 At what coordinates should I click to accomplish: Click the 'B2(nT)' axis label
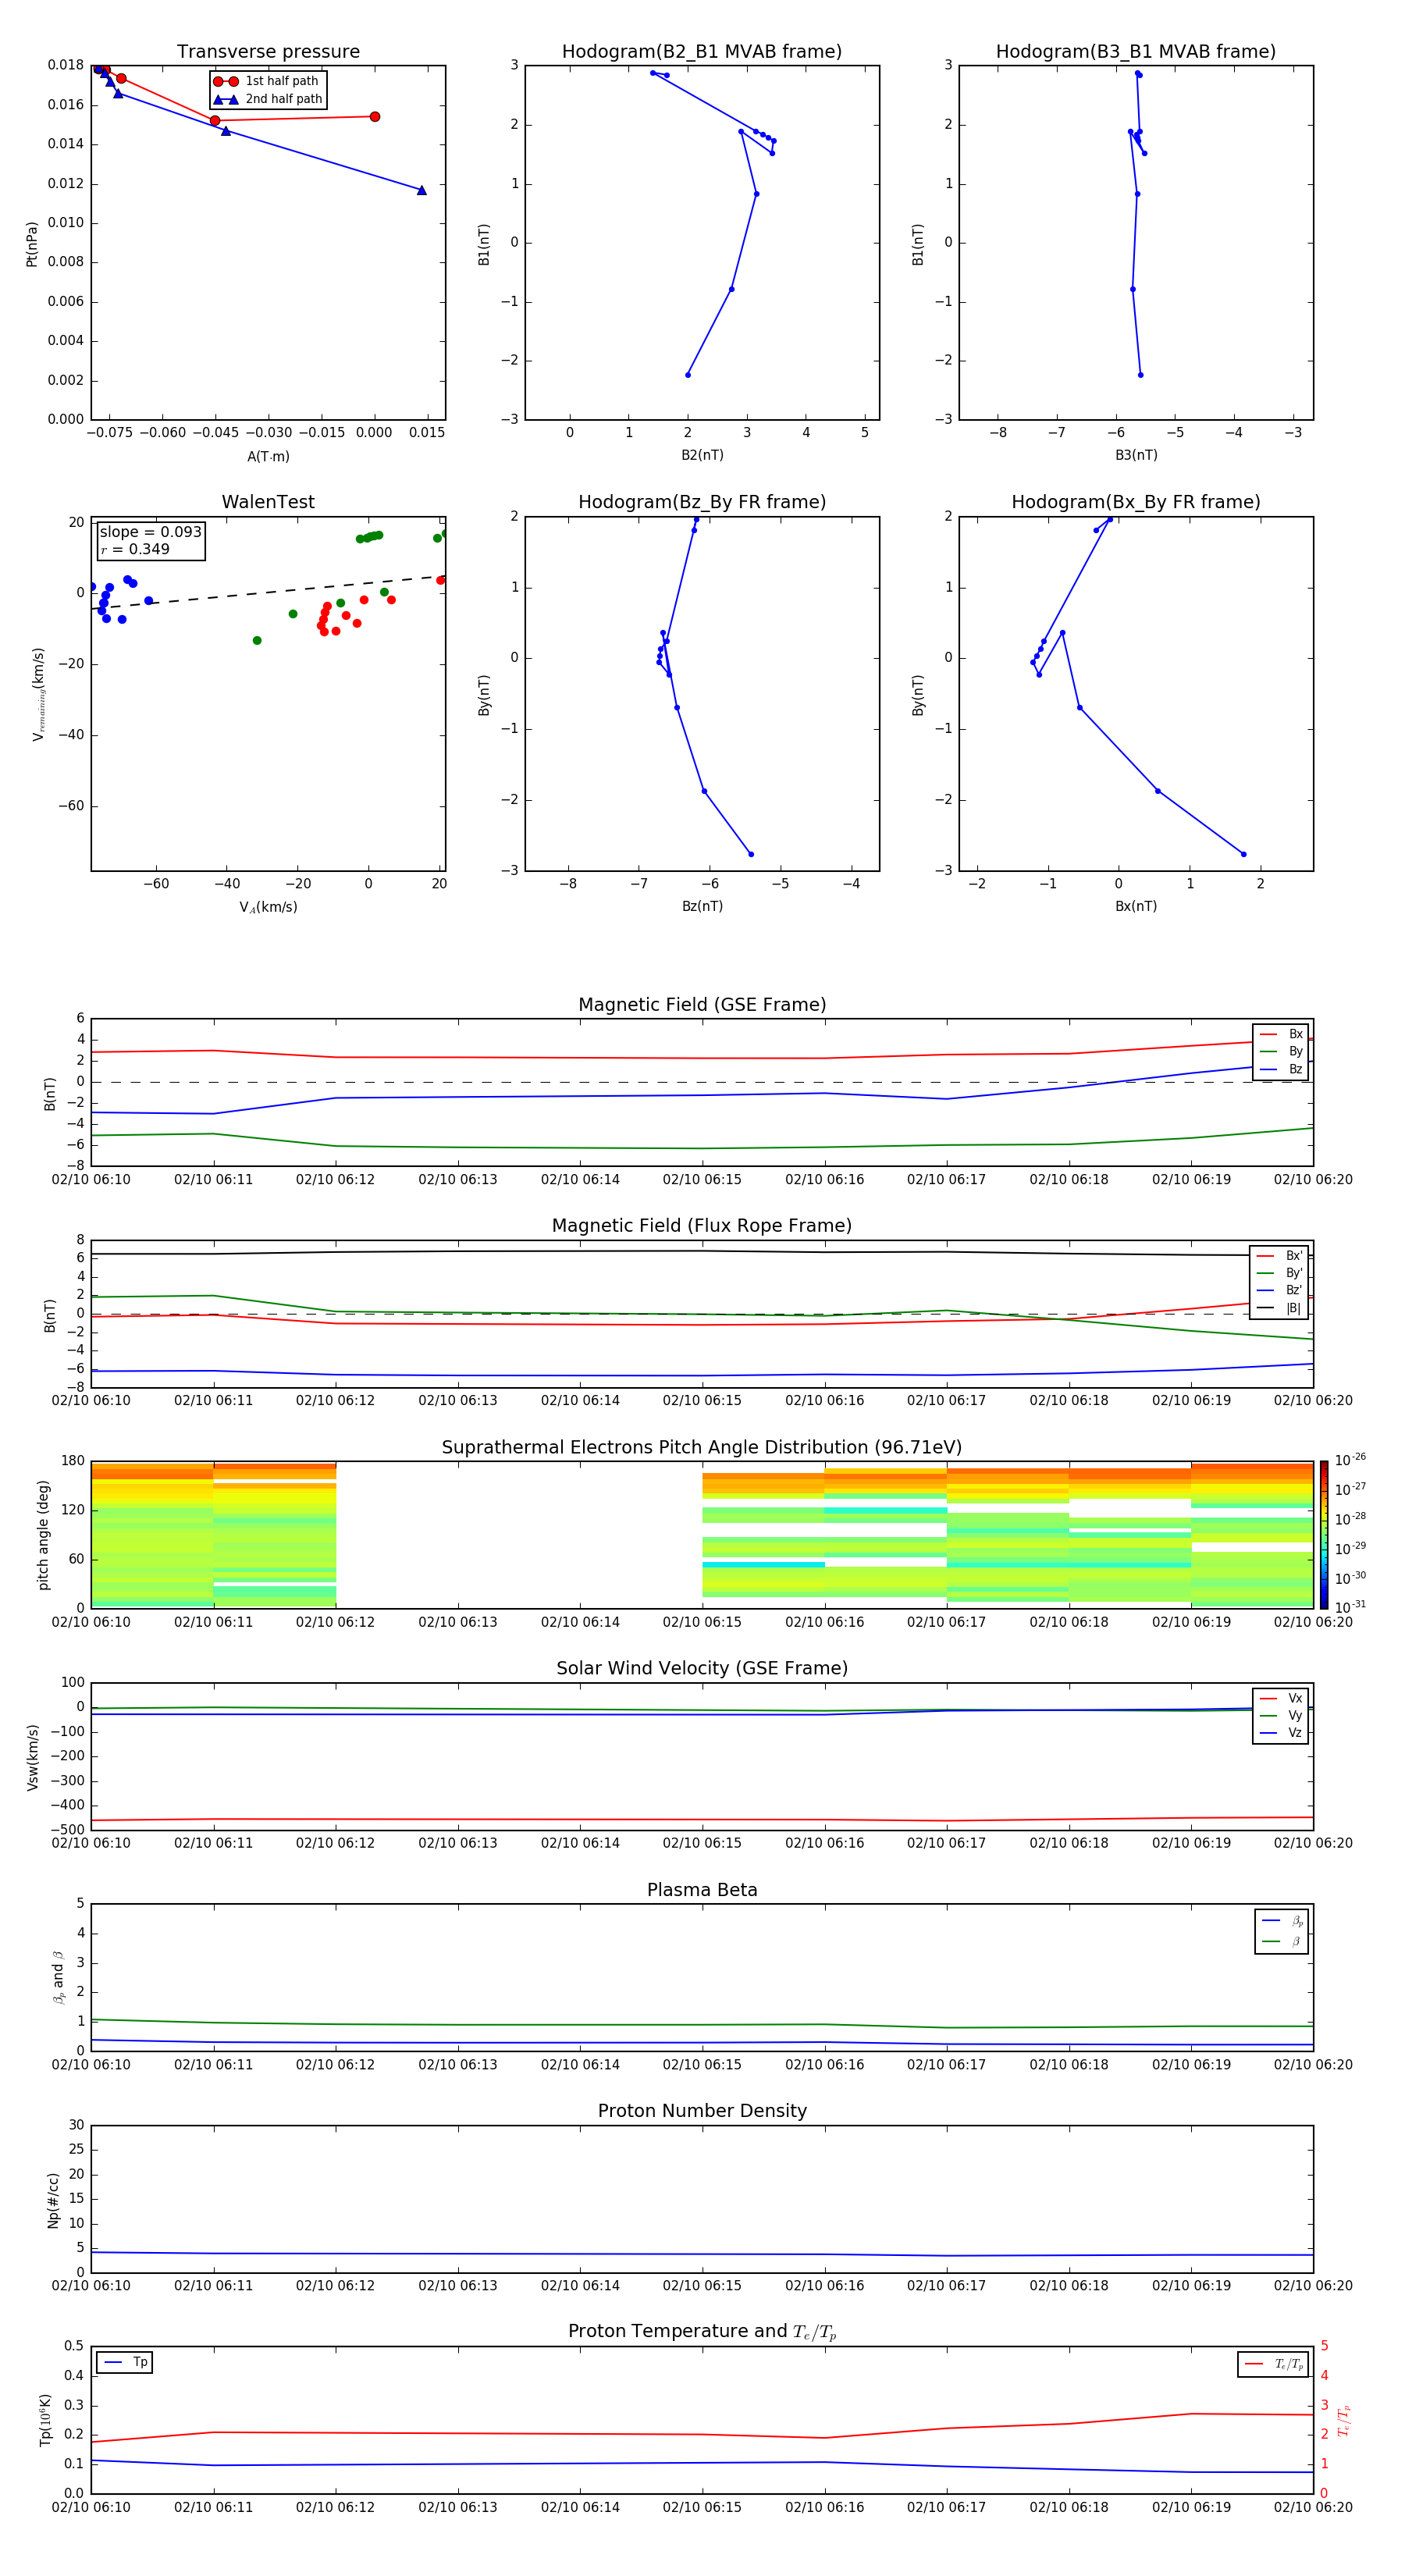click(x=702, y=455)
